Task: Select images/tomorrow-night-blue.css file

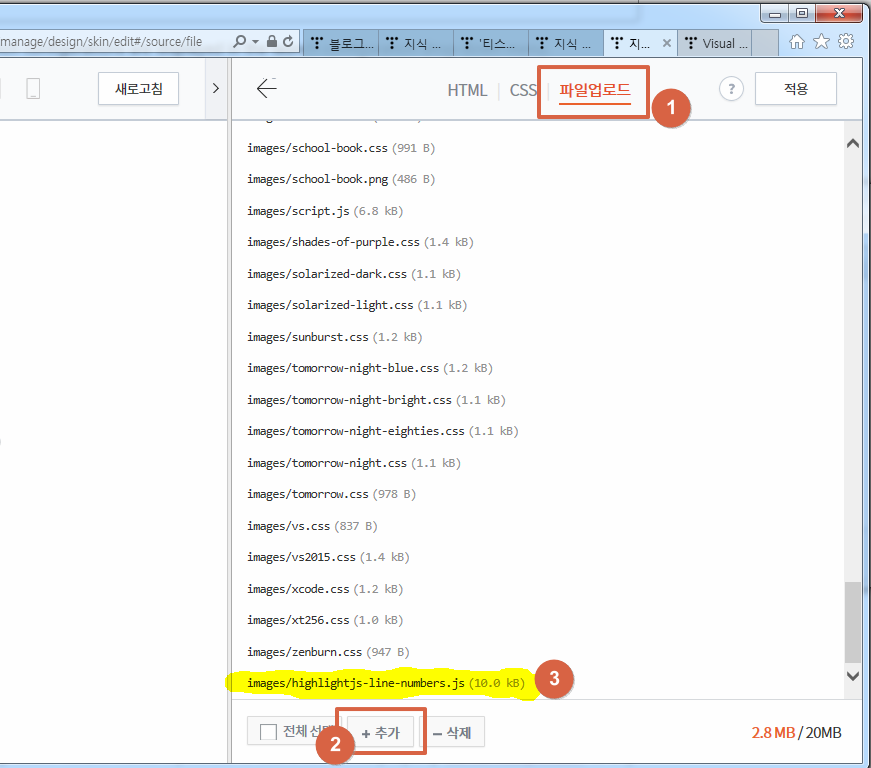Action: tap(369, 368)
